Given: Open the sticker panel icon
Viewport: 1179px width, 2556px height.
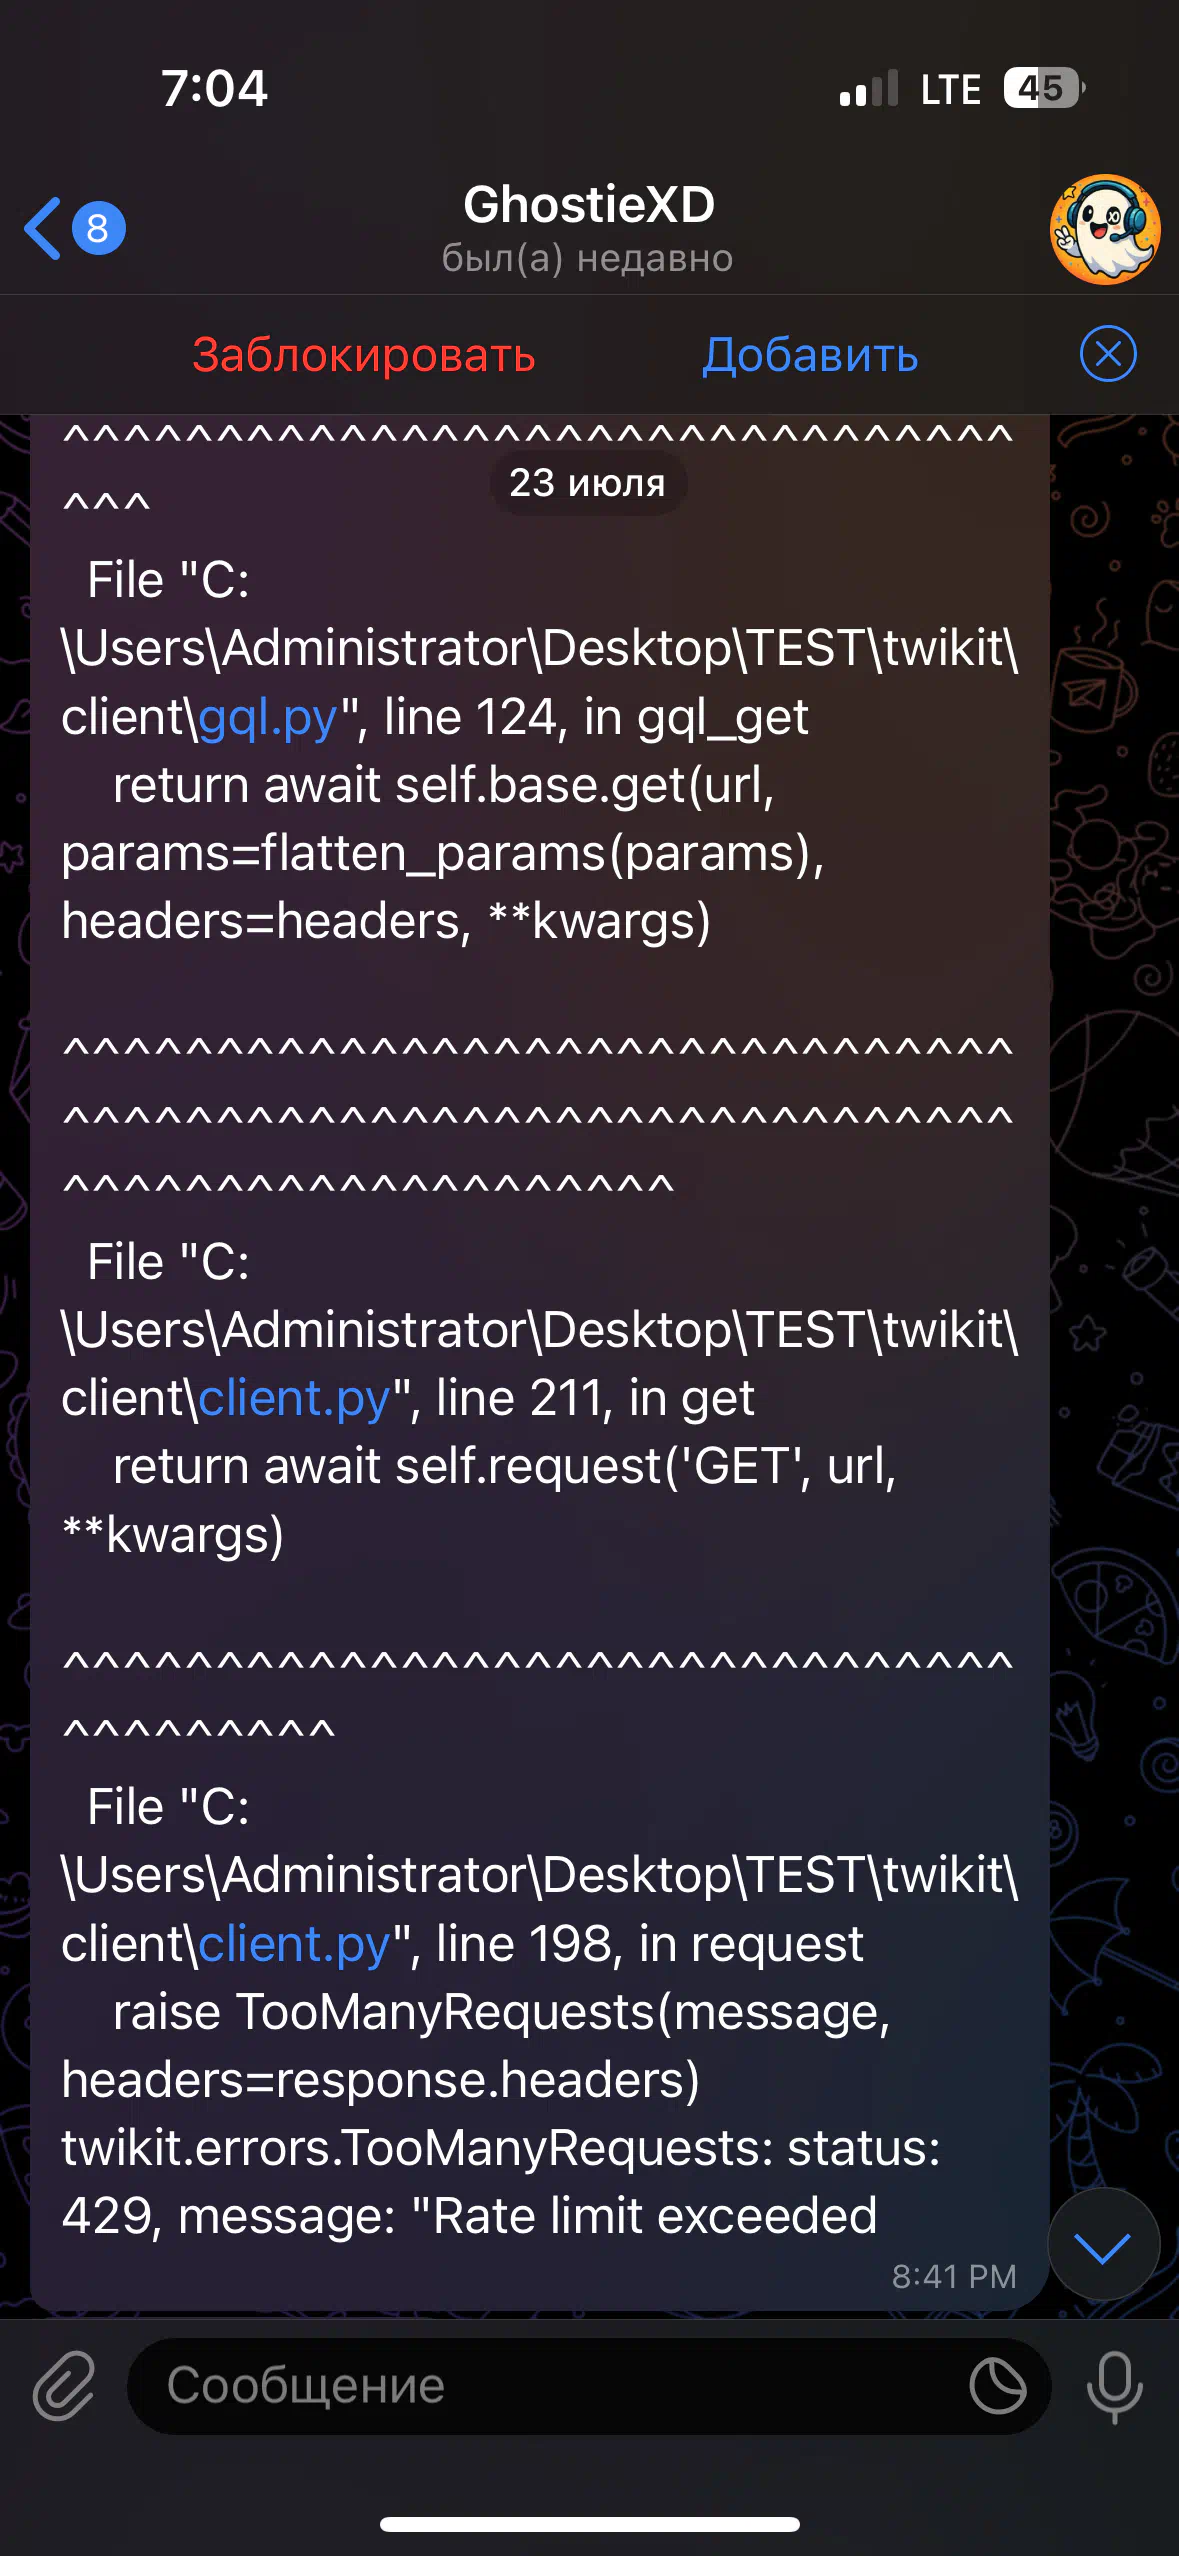Looking at the screenshot, I should [x=998, y=2385].
